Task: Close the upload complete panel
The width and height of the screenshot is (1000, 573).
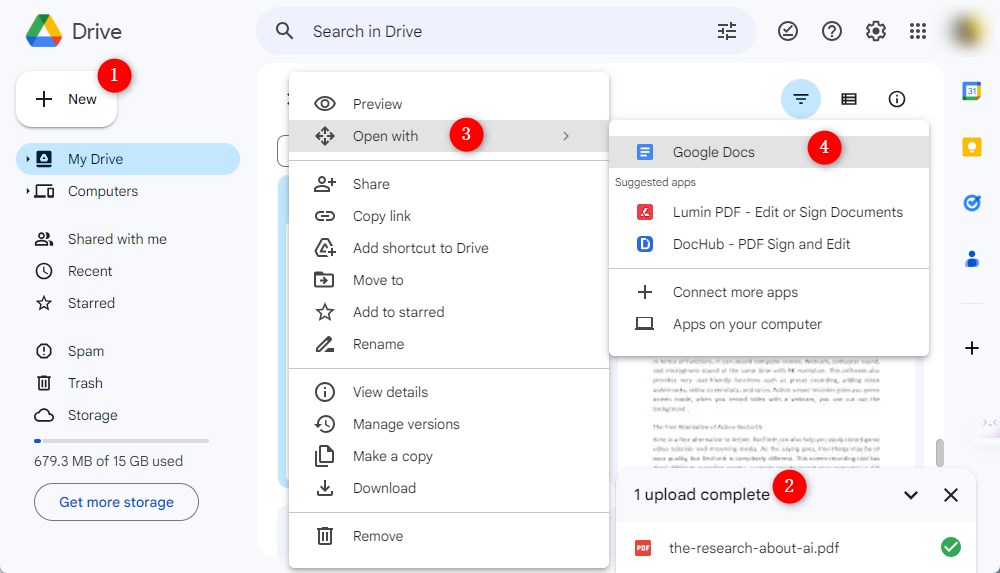Action: pos(950,495)
